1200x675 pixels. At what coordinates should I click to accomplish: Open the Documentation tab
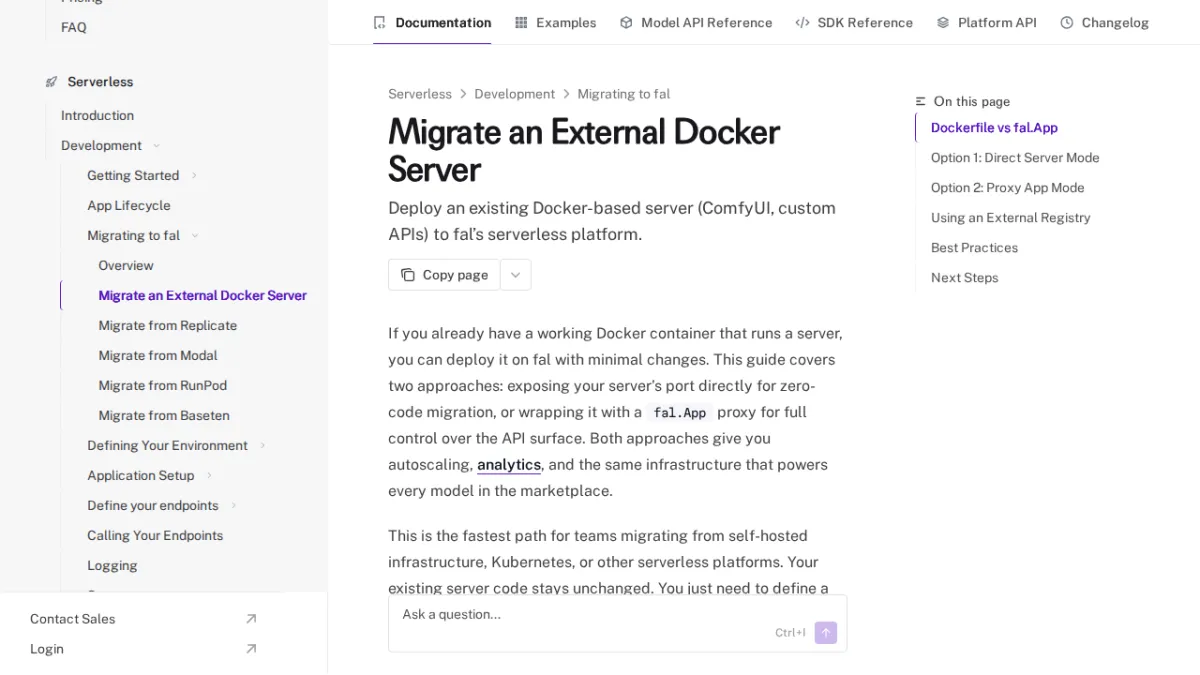pyautogui.click(x=432, y=22)
